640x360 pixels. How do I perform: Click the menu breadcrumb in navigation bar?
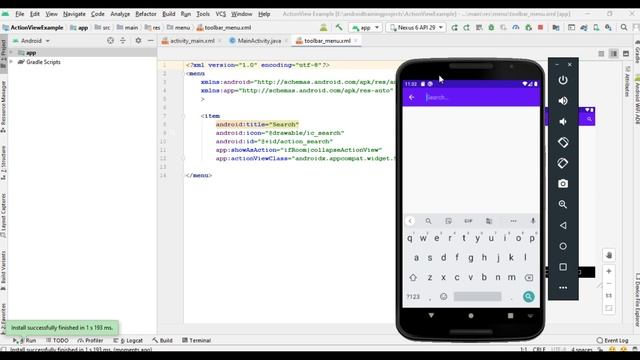[x=178, y=28]
